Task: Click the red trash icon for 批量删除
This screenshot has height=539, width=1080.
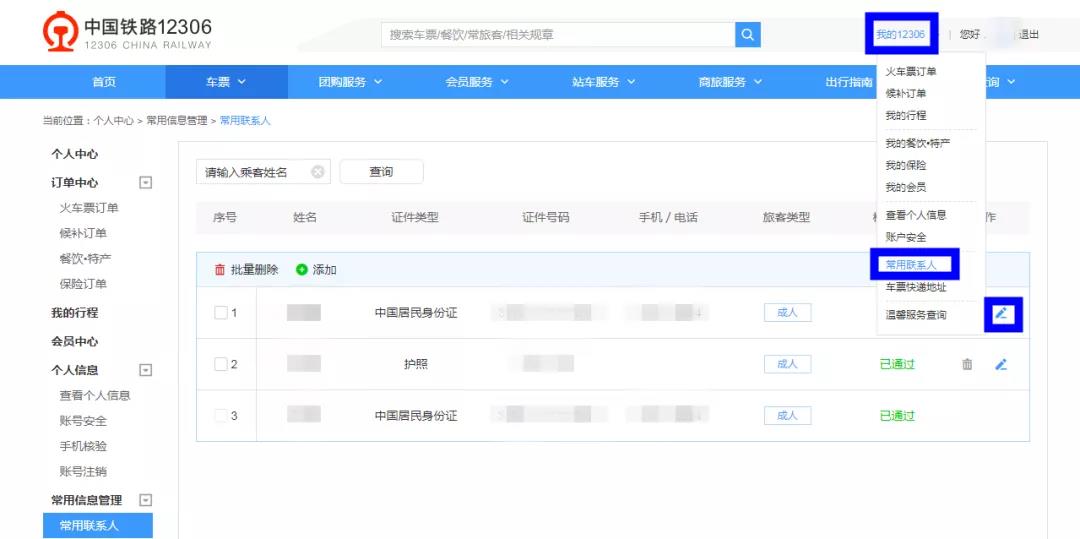Action: pos(220,270)
